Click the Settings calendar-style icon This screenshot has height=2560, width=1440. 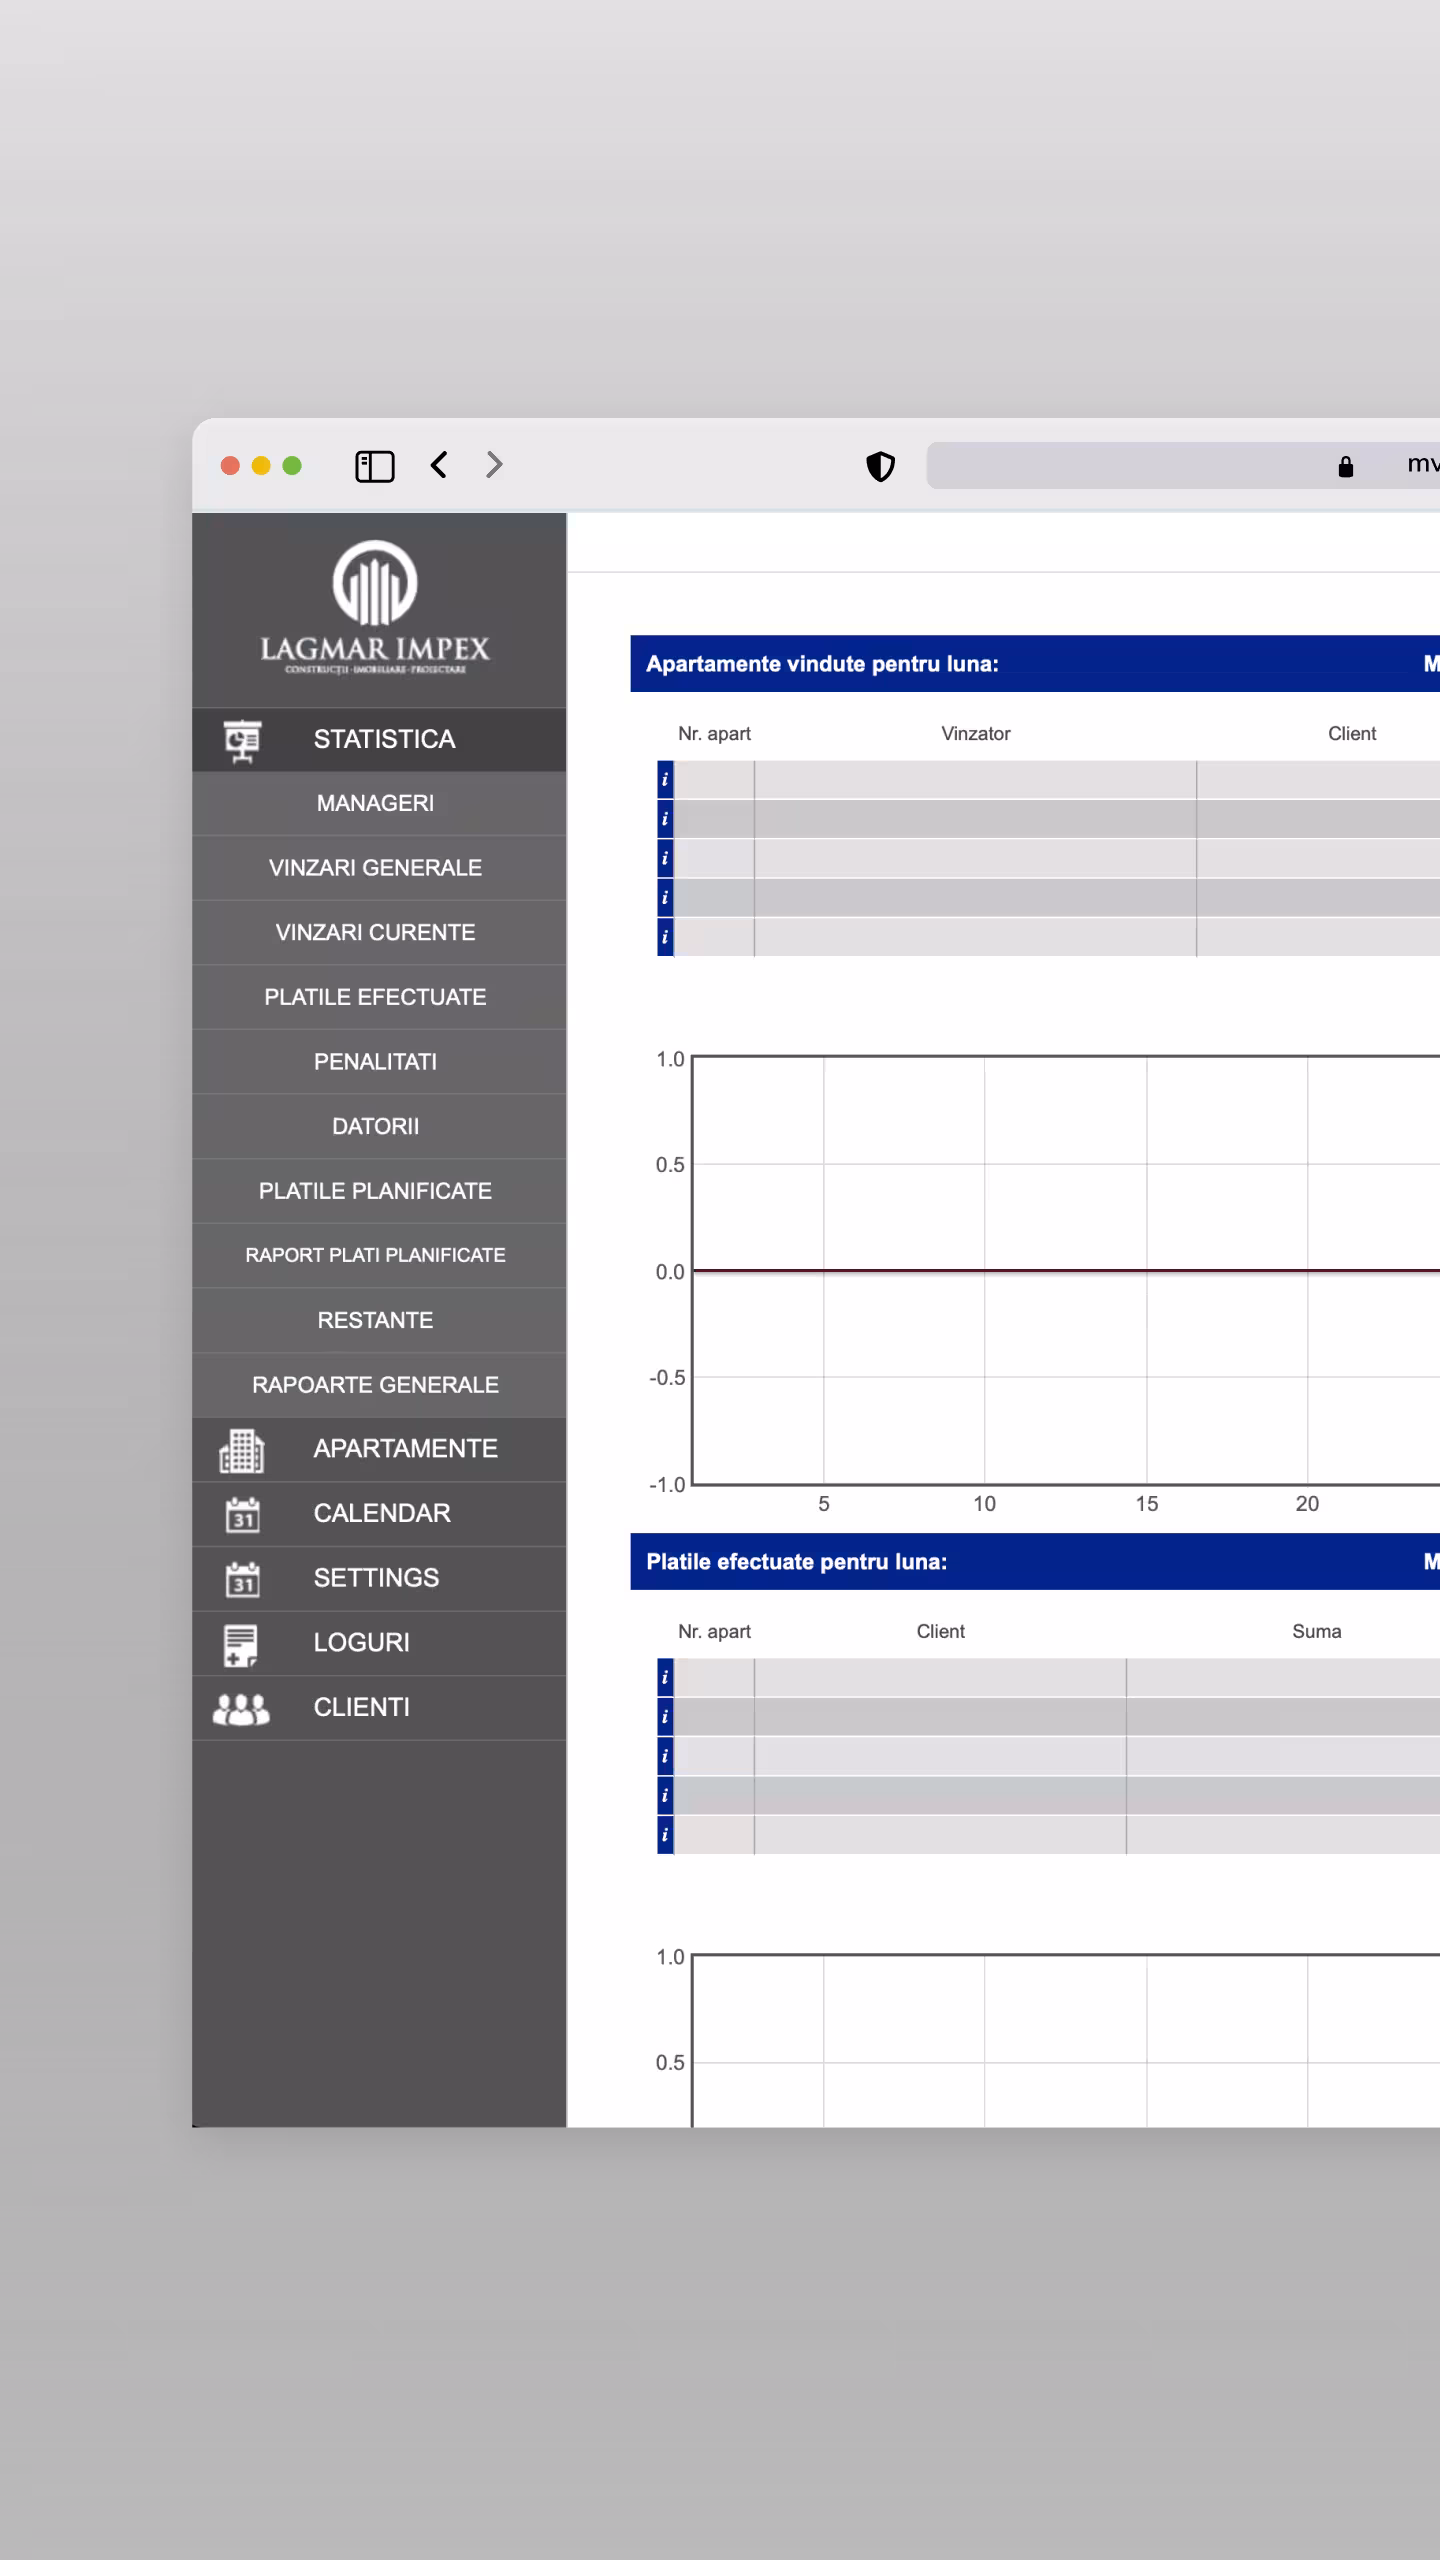click(242, 1579)
